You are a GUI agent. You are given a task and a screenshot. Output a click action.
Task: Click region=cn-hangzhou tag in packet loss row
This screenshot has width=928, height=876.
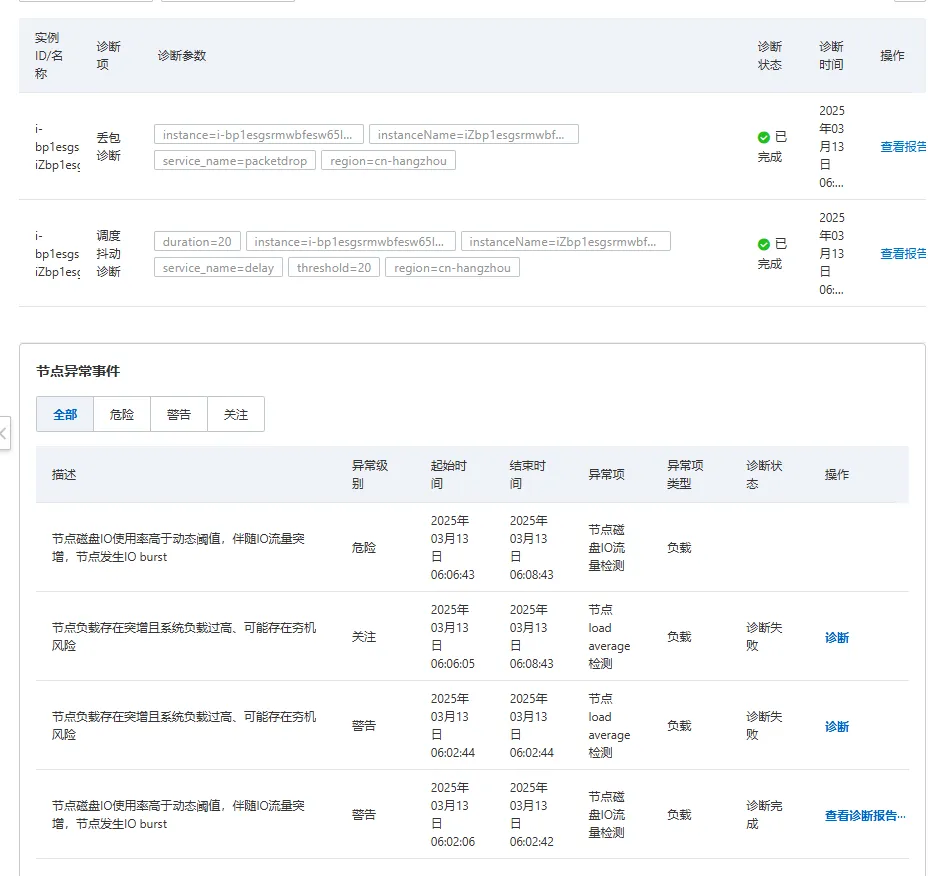(x=388, y=161)
